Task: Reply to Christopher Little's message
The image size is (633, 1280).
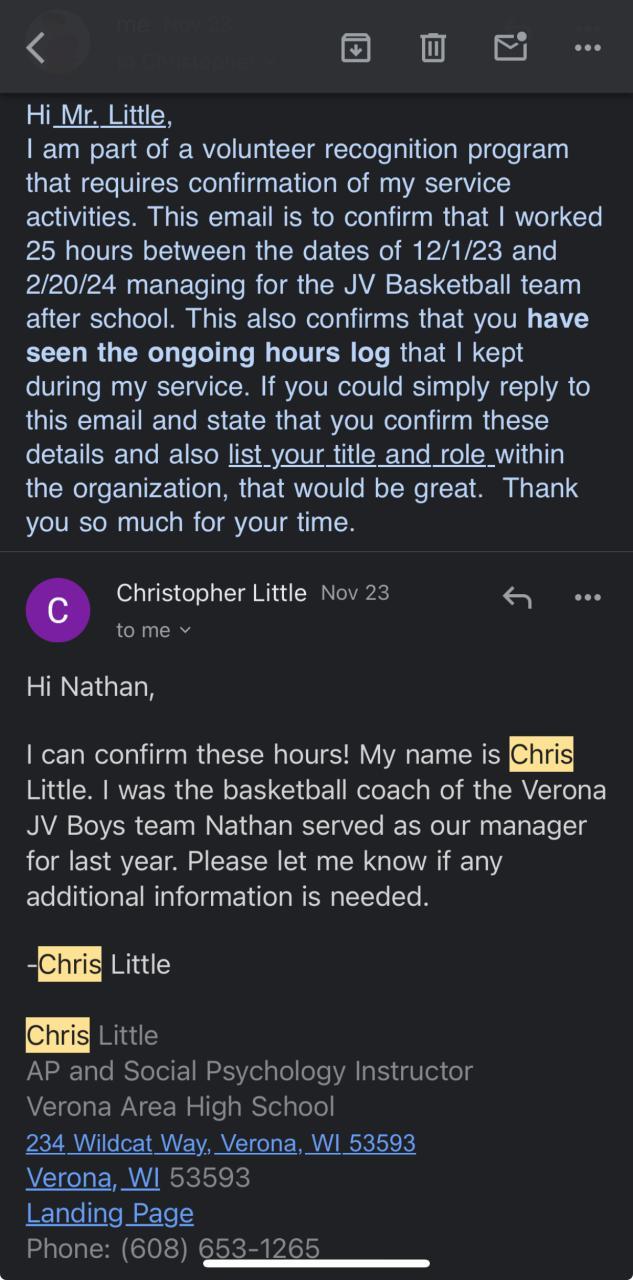Action: [516, 598]
